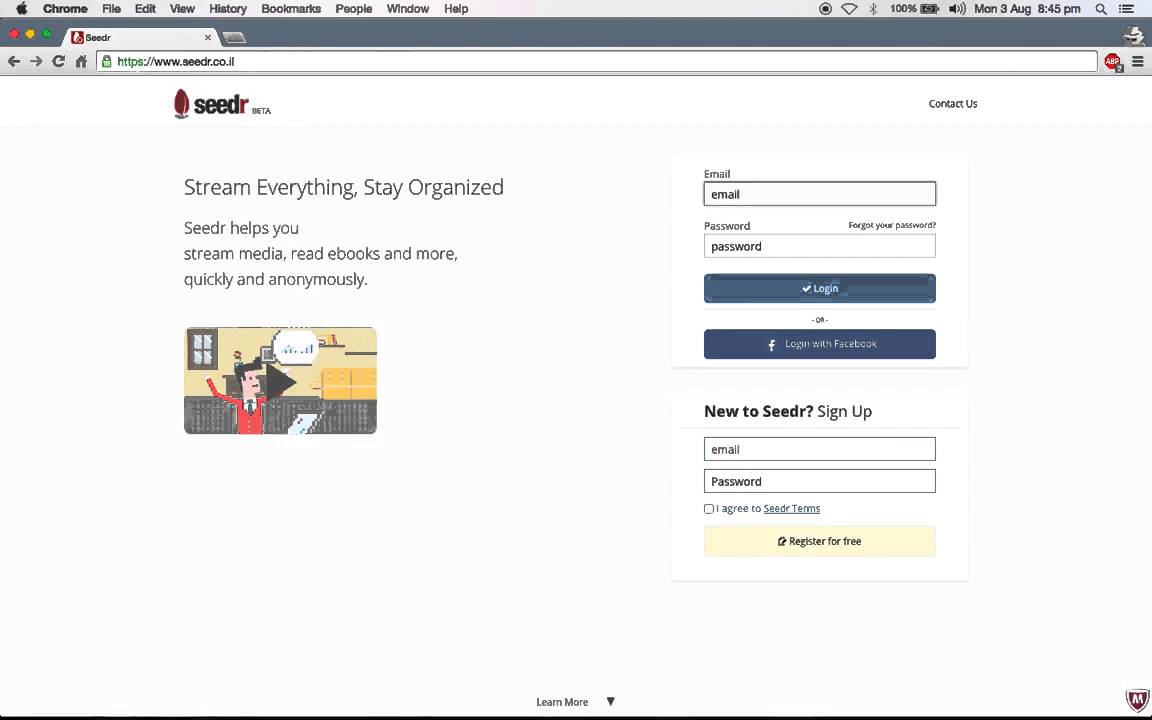
Task: Open the Bookmarks menu
Action: point(291,9)
